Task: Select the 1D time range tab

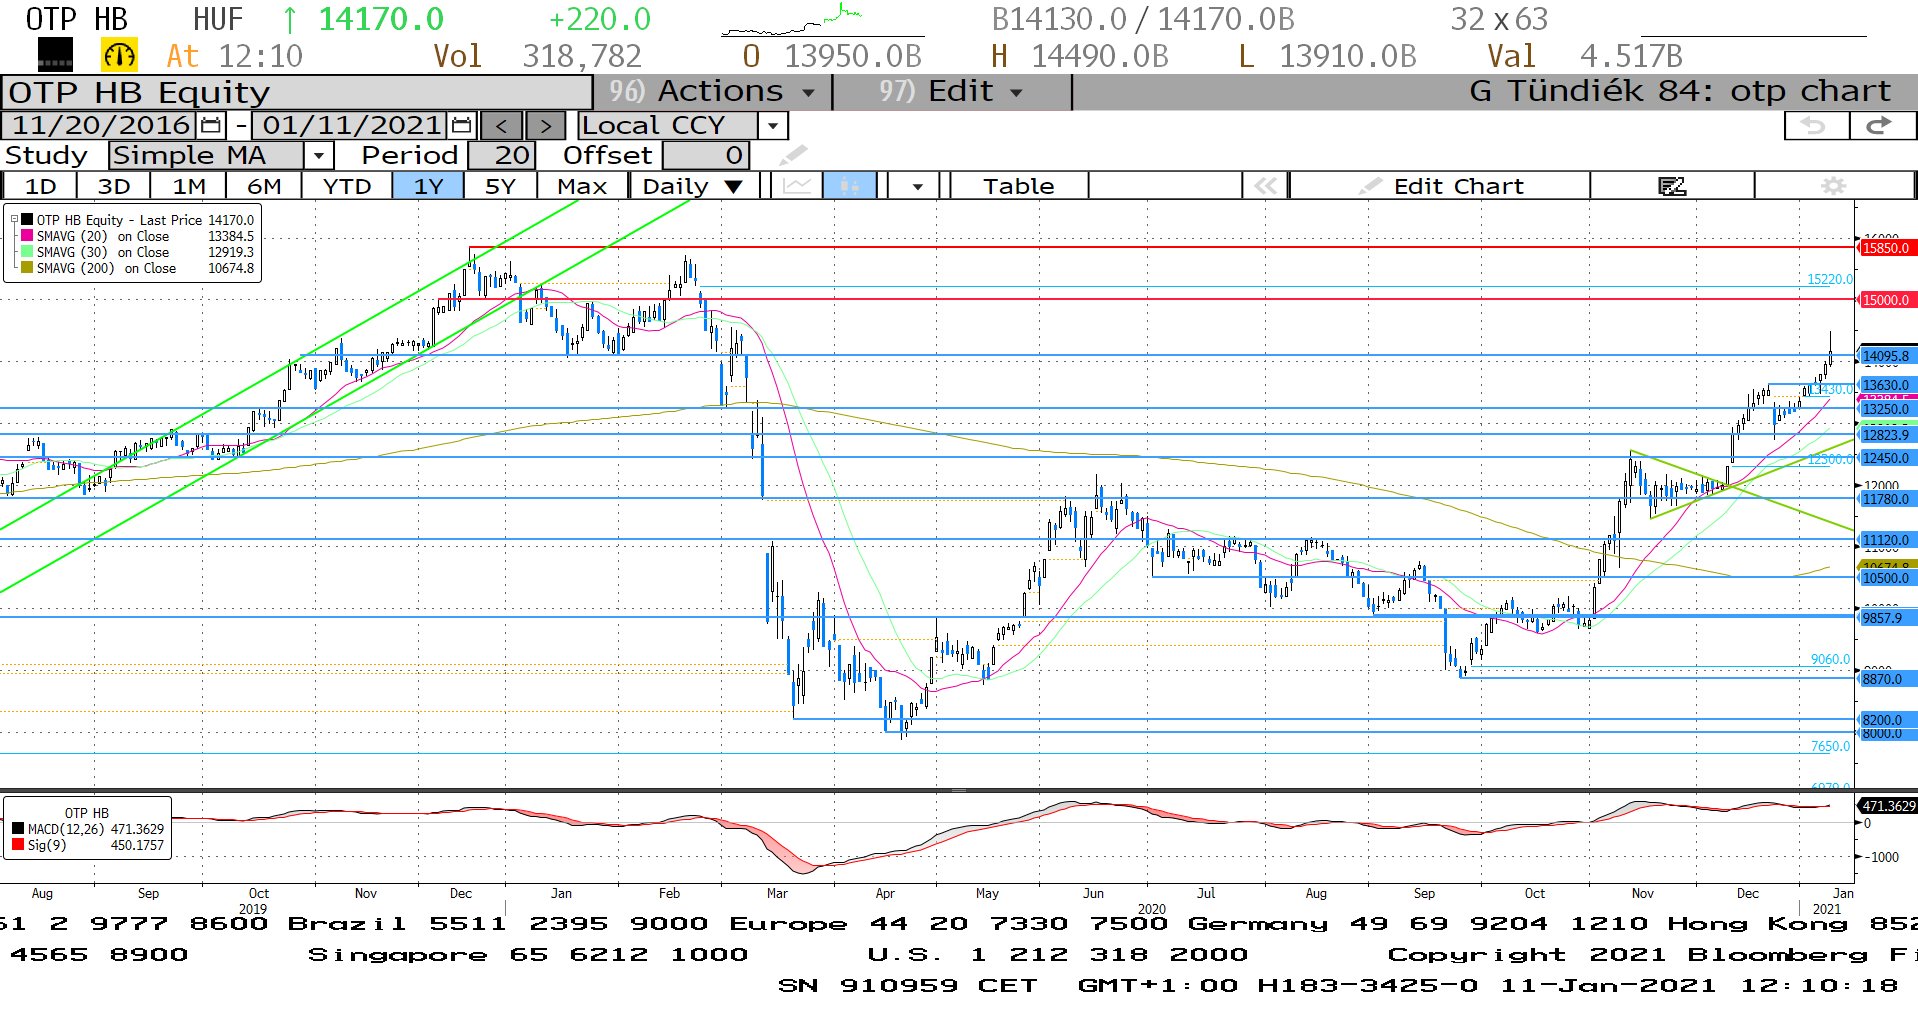Action: tap(40, 186)
